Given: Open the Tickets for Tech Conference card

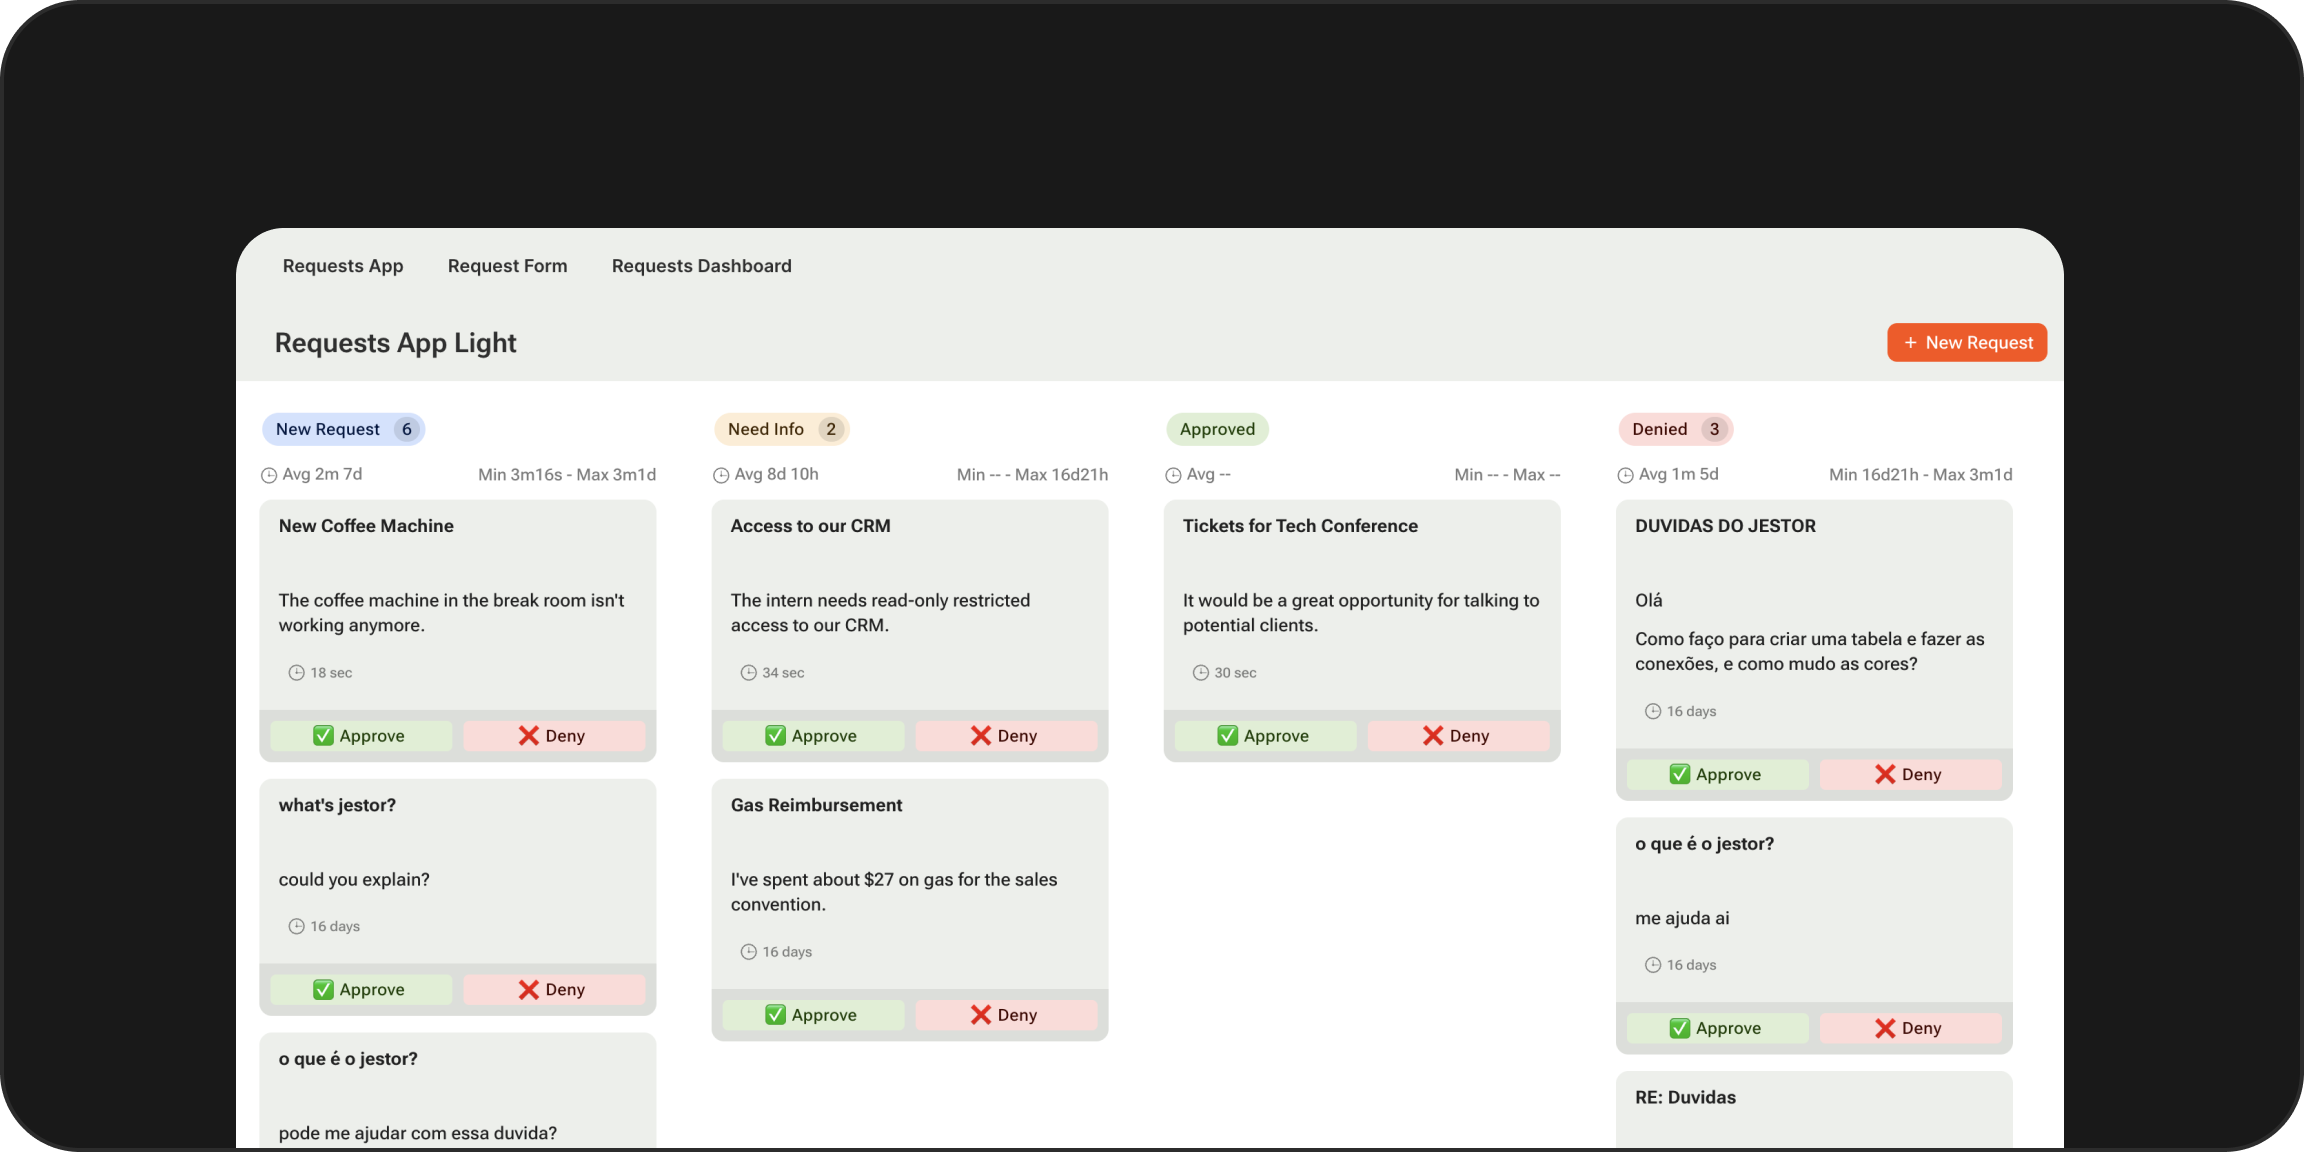Looking at the screenshot, I should (x=1361, y=600).
